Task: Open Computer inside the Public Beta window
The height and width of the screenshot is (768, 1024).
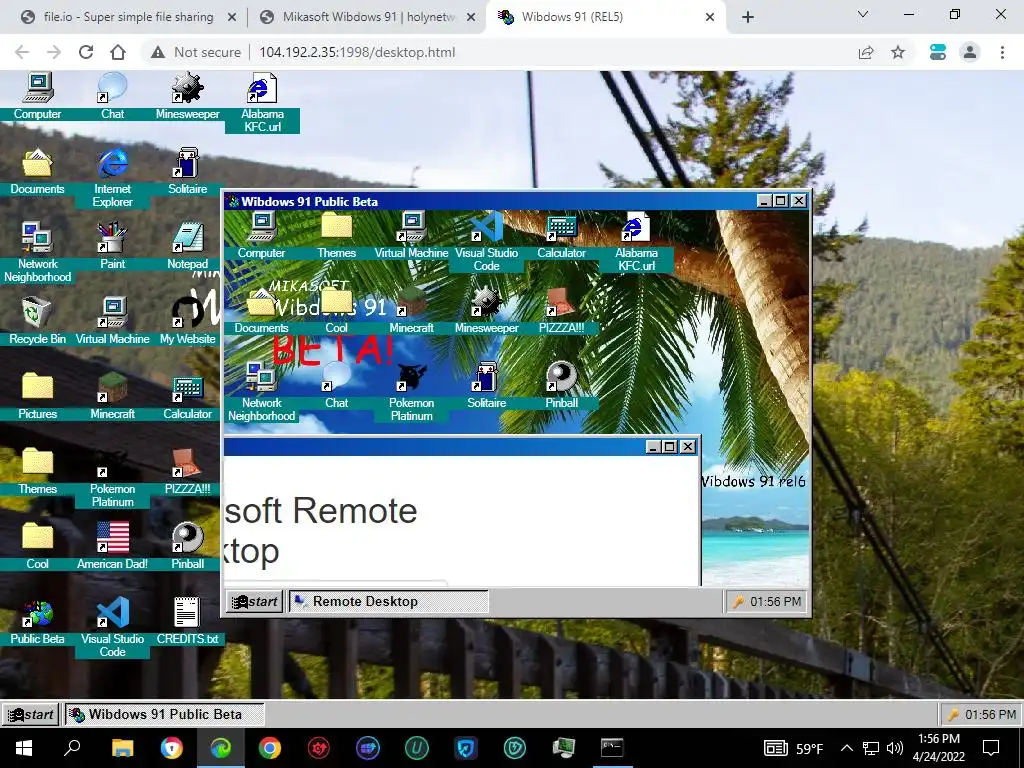Action: (261, 235)
